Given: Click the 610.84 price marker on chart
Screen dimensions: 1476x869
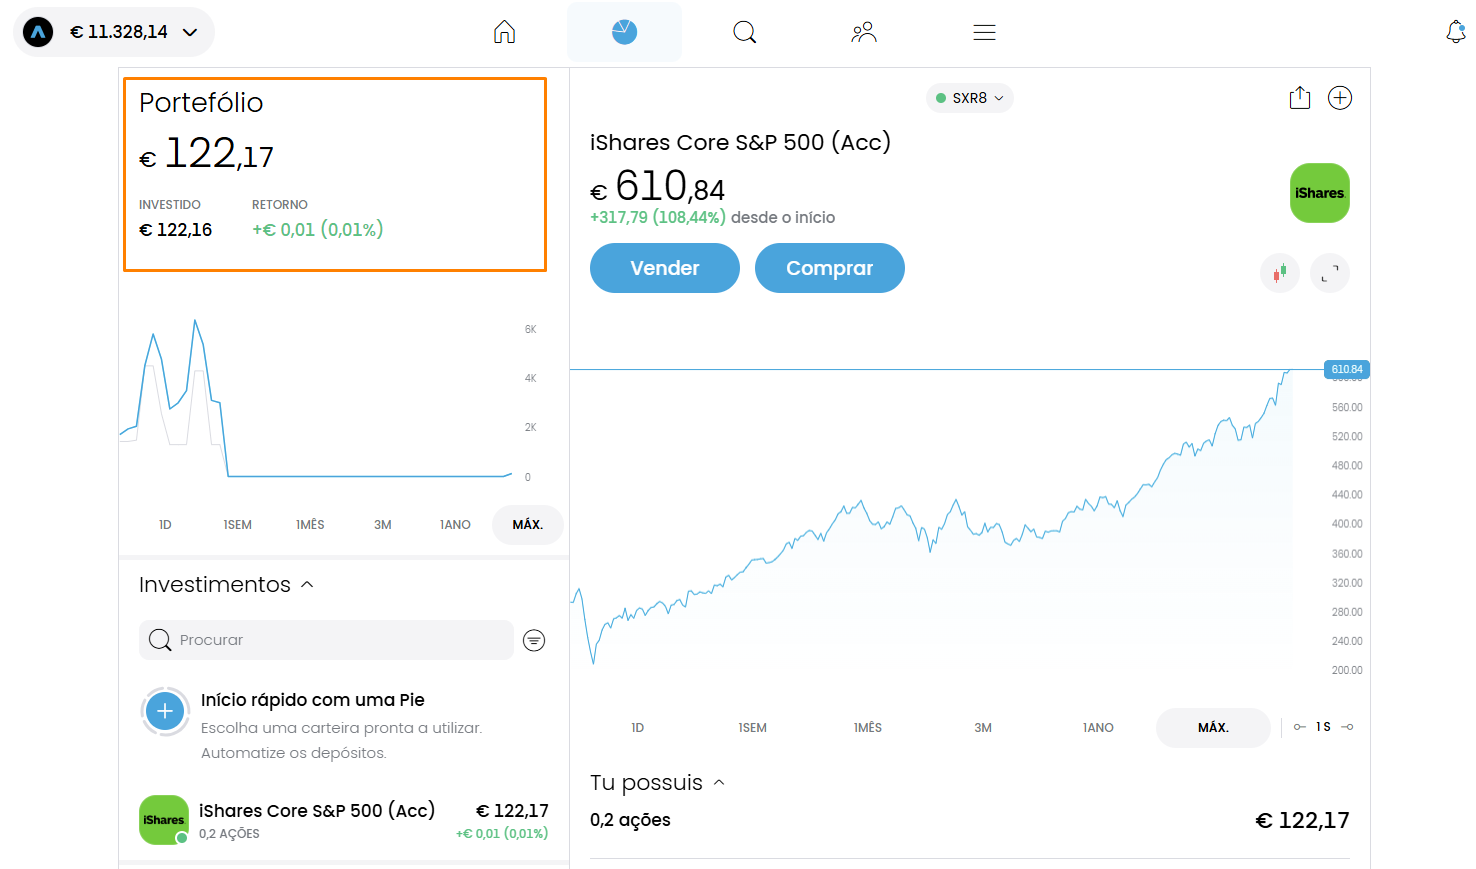Looking at the screenshot, I should 1346,369.
